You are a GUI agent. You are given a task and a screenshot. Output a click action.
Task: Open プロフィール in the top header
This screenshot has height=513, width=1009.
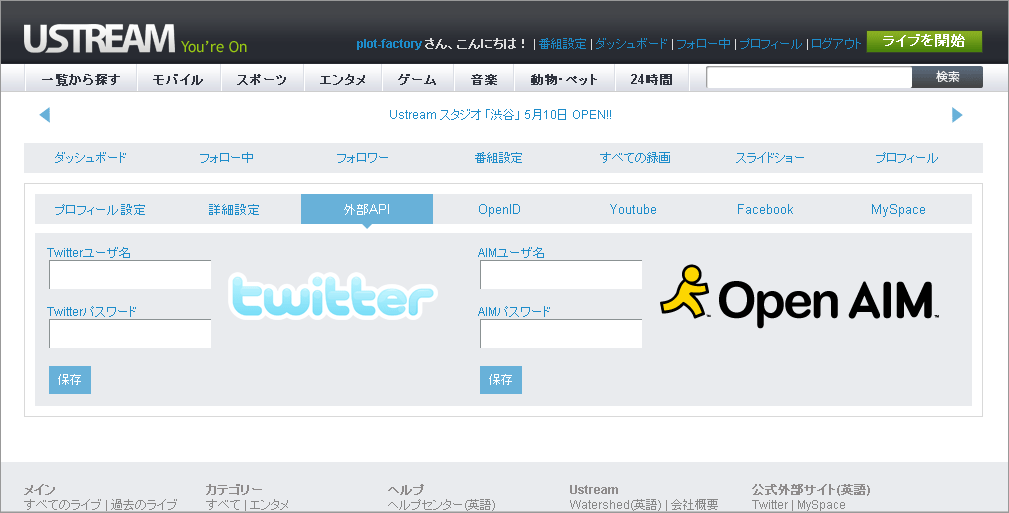pyautogui.click(x=770, y=44)
